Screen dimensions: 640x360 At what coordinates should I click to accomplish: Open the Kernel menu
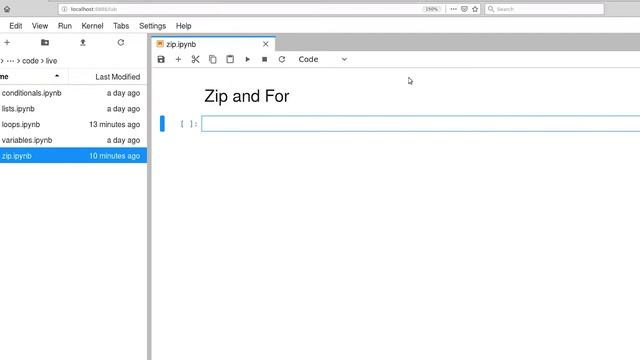92,26
